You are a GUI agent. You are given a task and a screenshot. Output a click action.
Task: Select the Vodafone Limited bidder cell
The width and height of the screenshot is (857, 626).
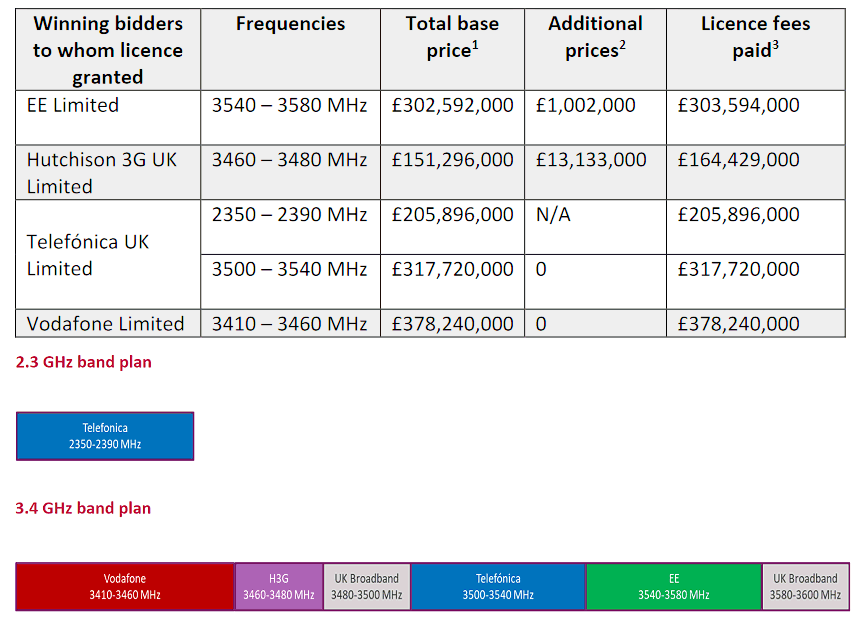[x=105, y=323]
